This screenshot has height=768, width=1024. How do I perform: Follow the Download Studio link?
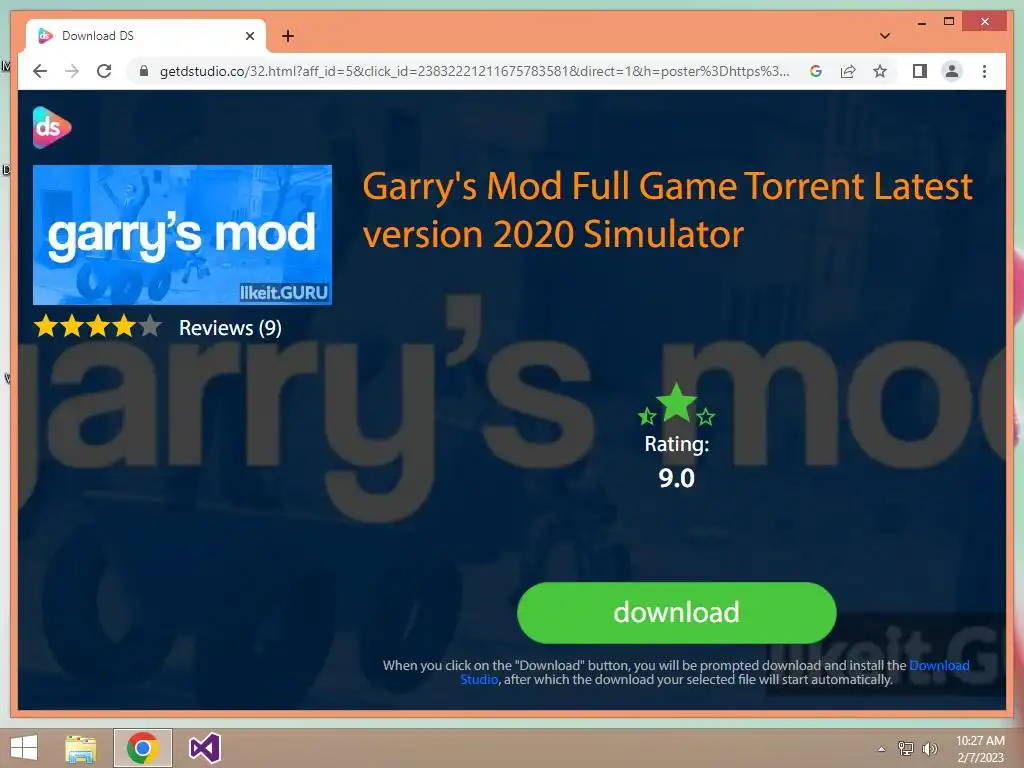coord(939,665)
